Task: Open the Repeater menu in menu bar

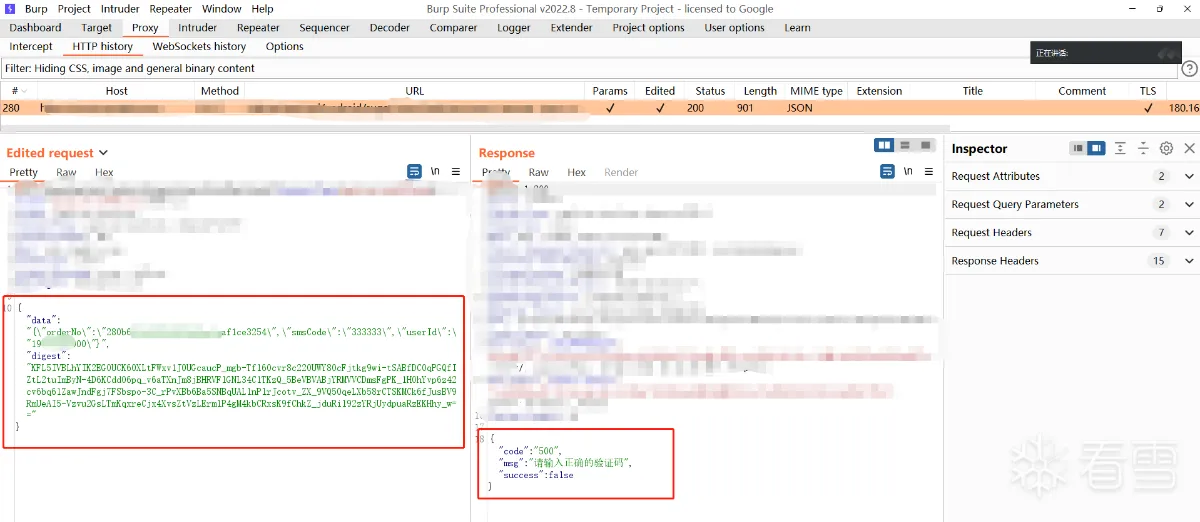Action: point(170,9)
